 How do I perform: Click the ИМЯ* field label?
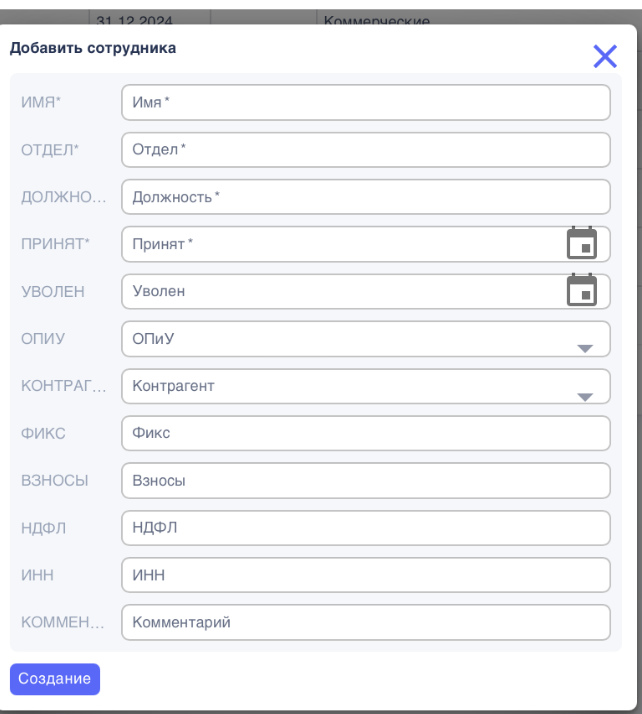pyautogui.click(x=41, y=102)
